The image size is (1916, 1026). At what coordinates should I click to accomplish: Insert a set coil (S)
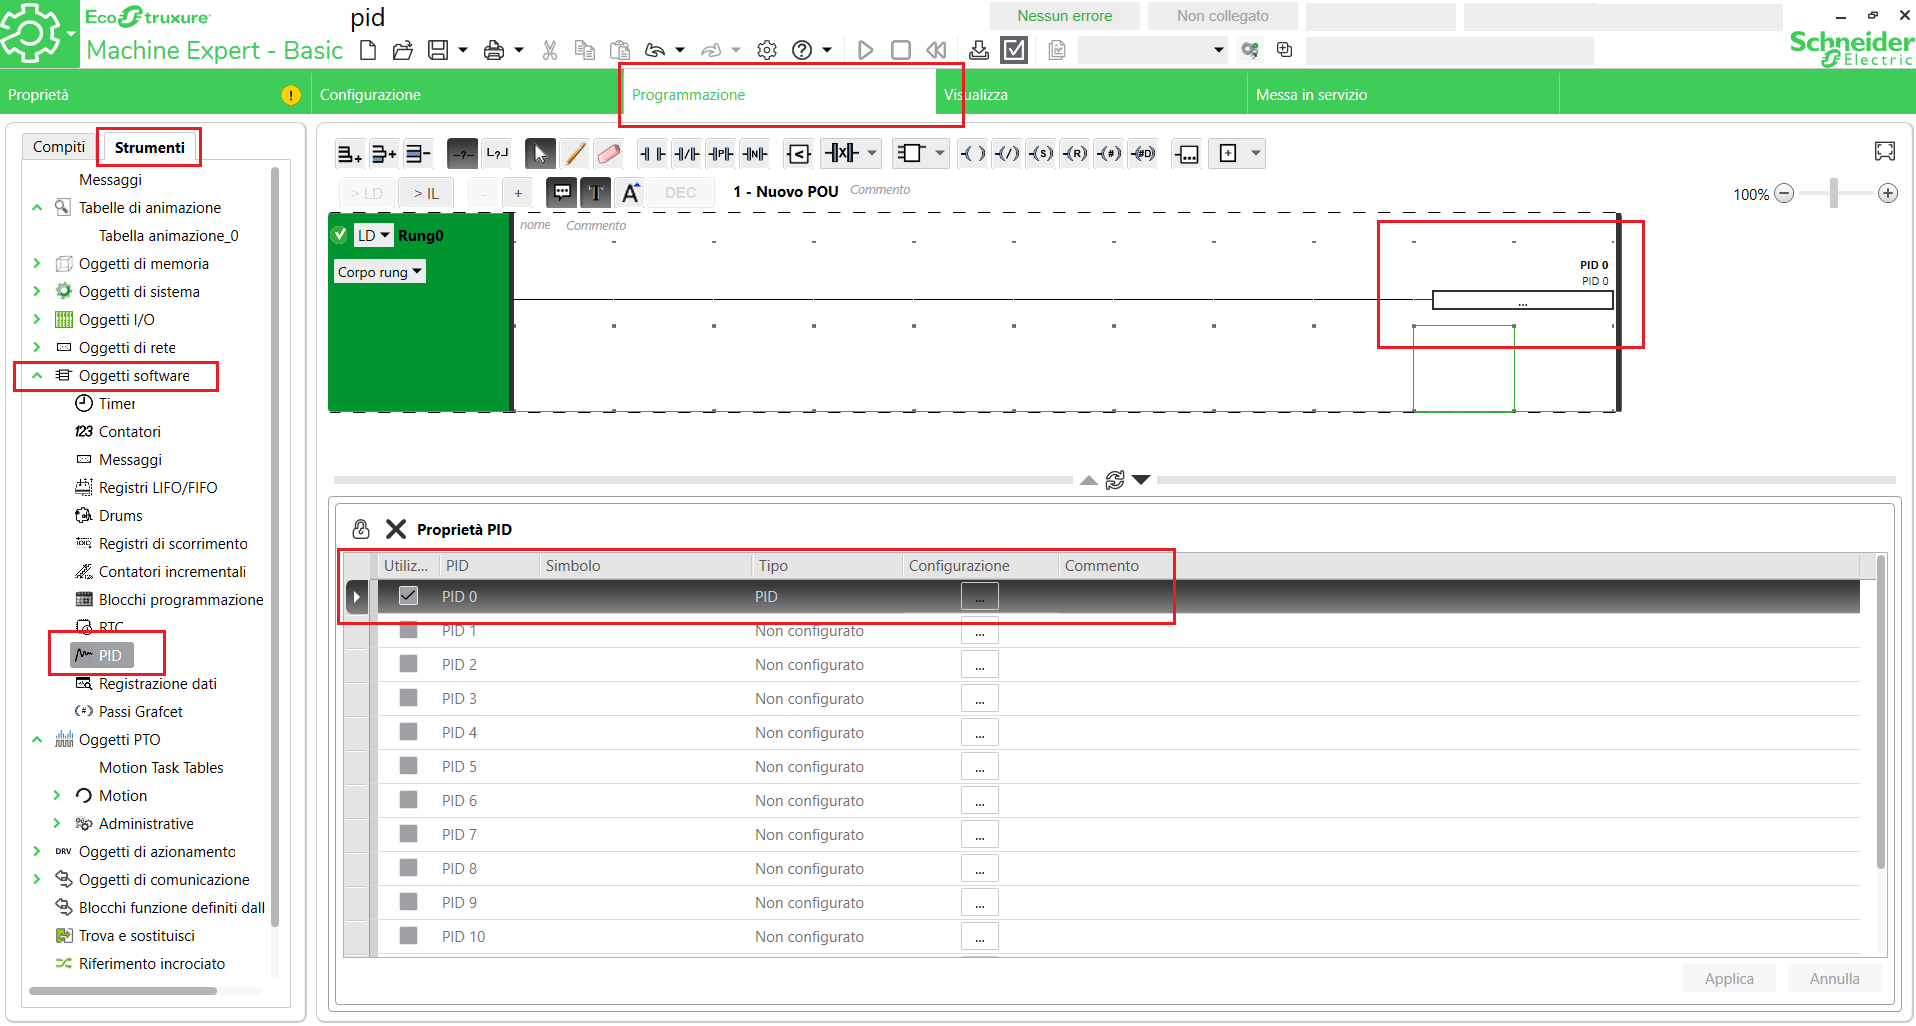tap(1041, 153)
